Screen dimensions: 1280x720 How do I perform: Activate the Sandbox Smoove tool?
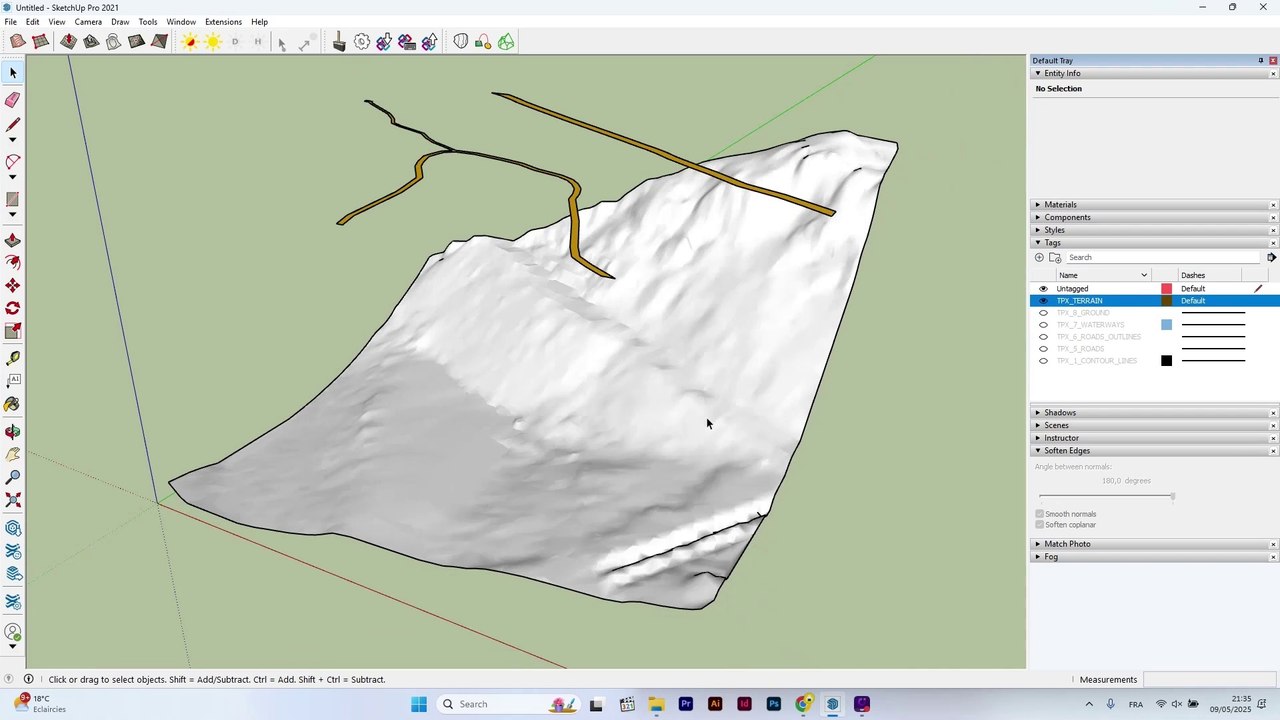(x=68, y=41)
